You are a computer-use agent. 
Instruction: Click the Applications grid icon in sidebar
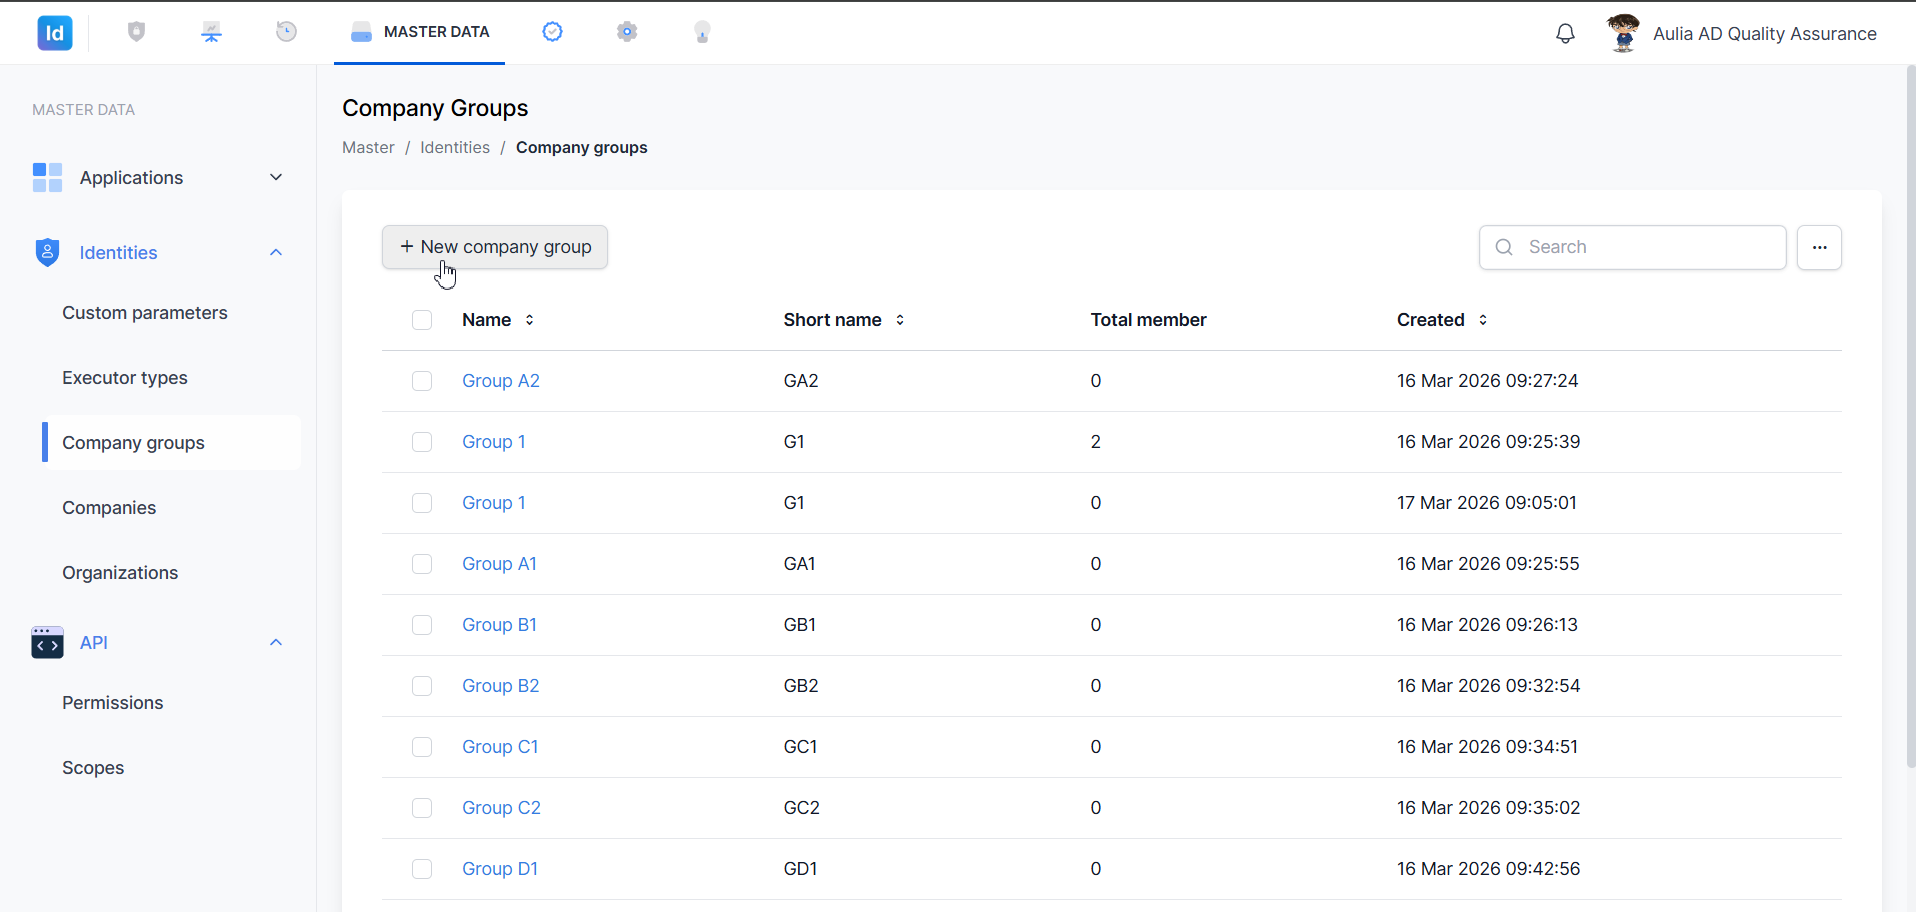click(x=47, y=177)
